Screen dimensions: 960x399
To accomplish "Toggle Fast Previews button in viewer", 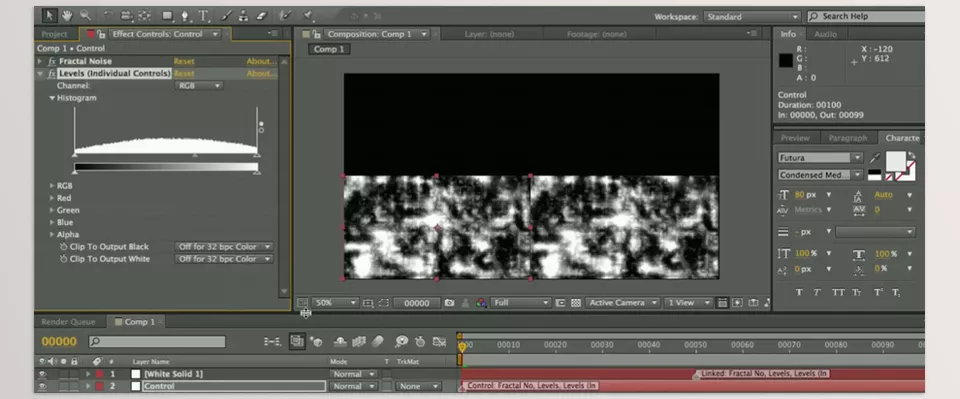I will [738, 303].
